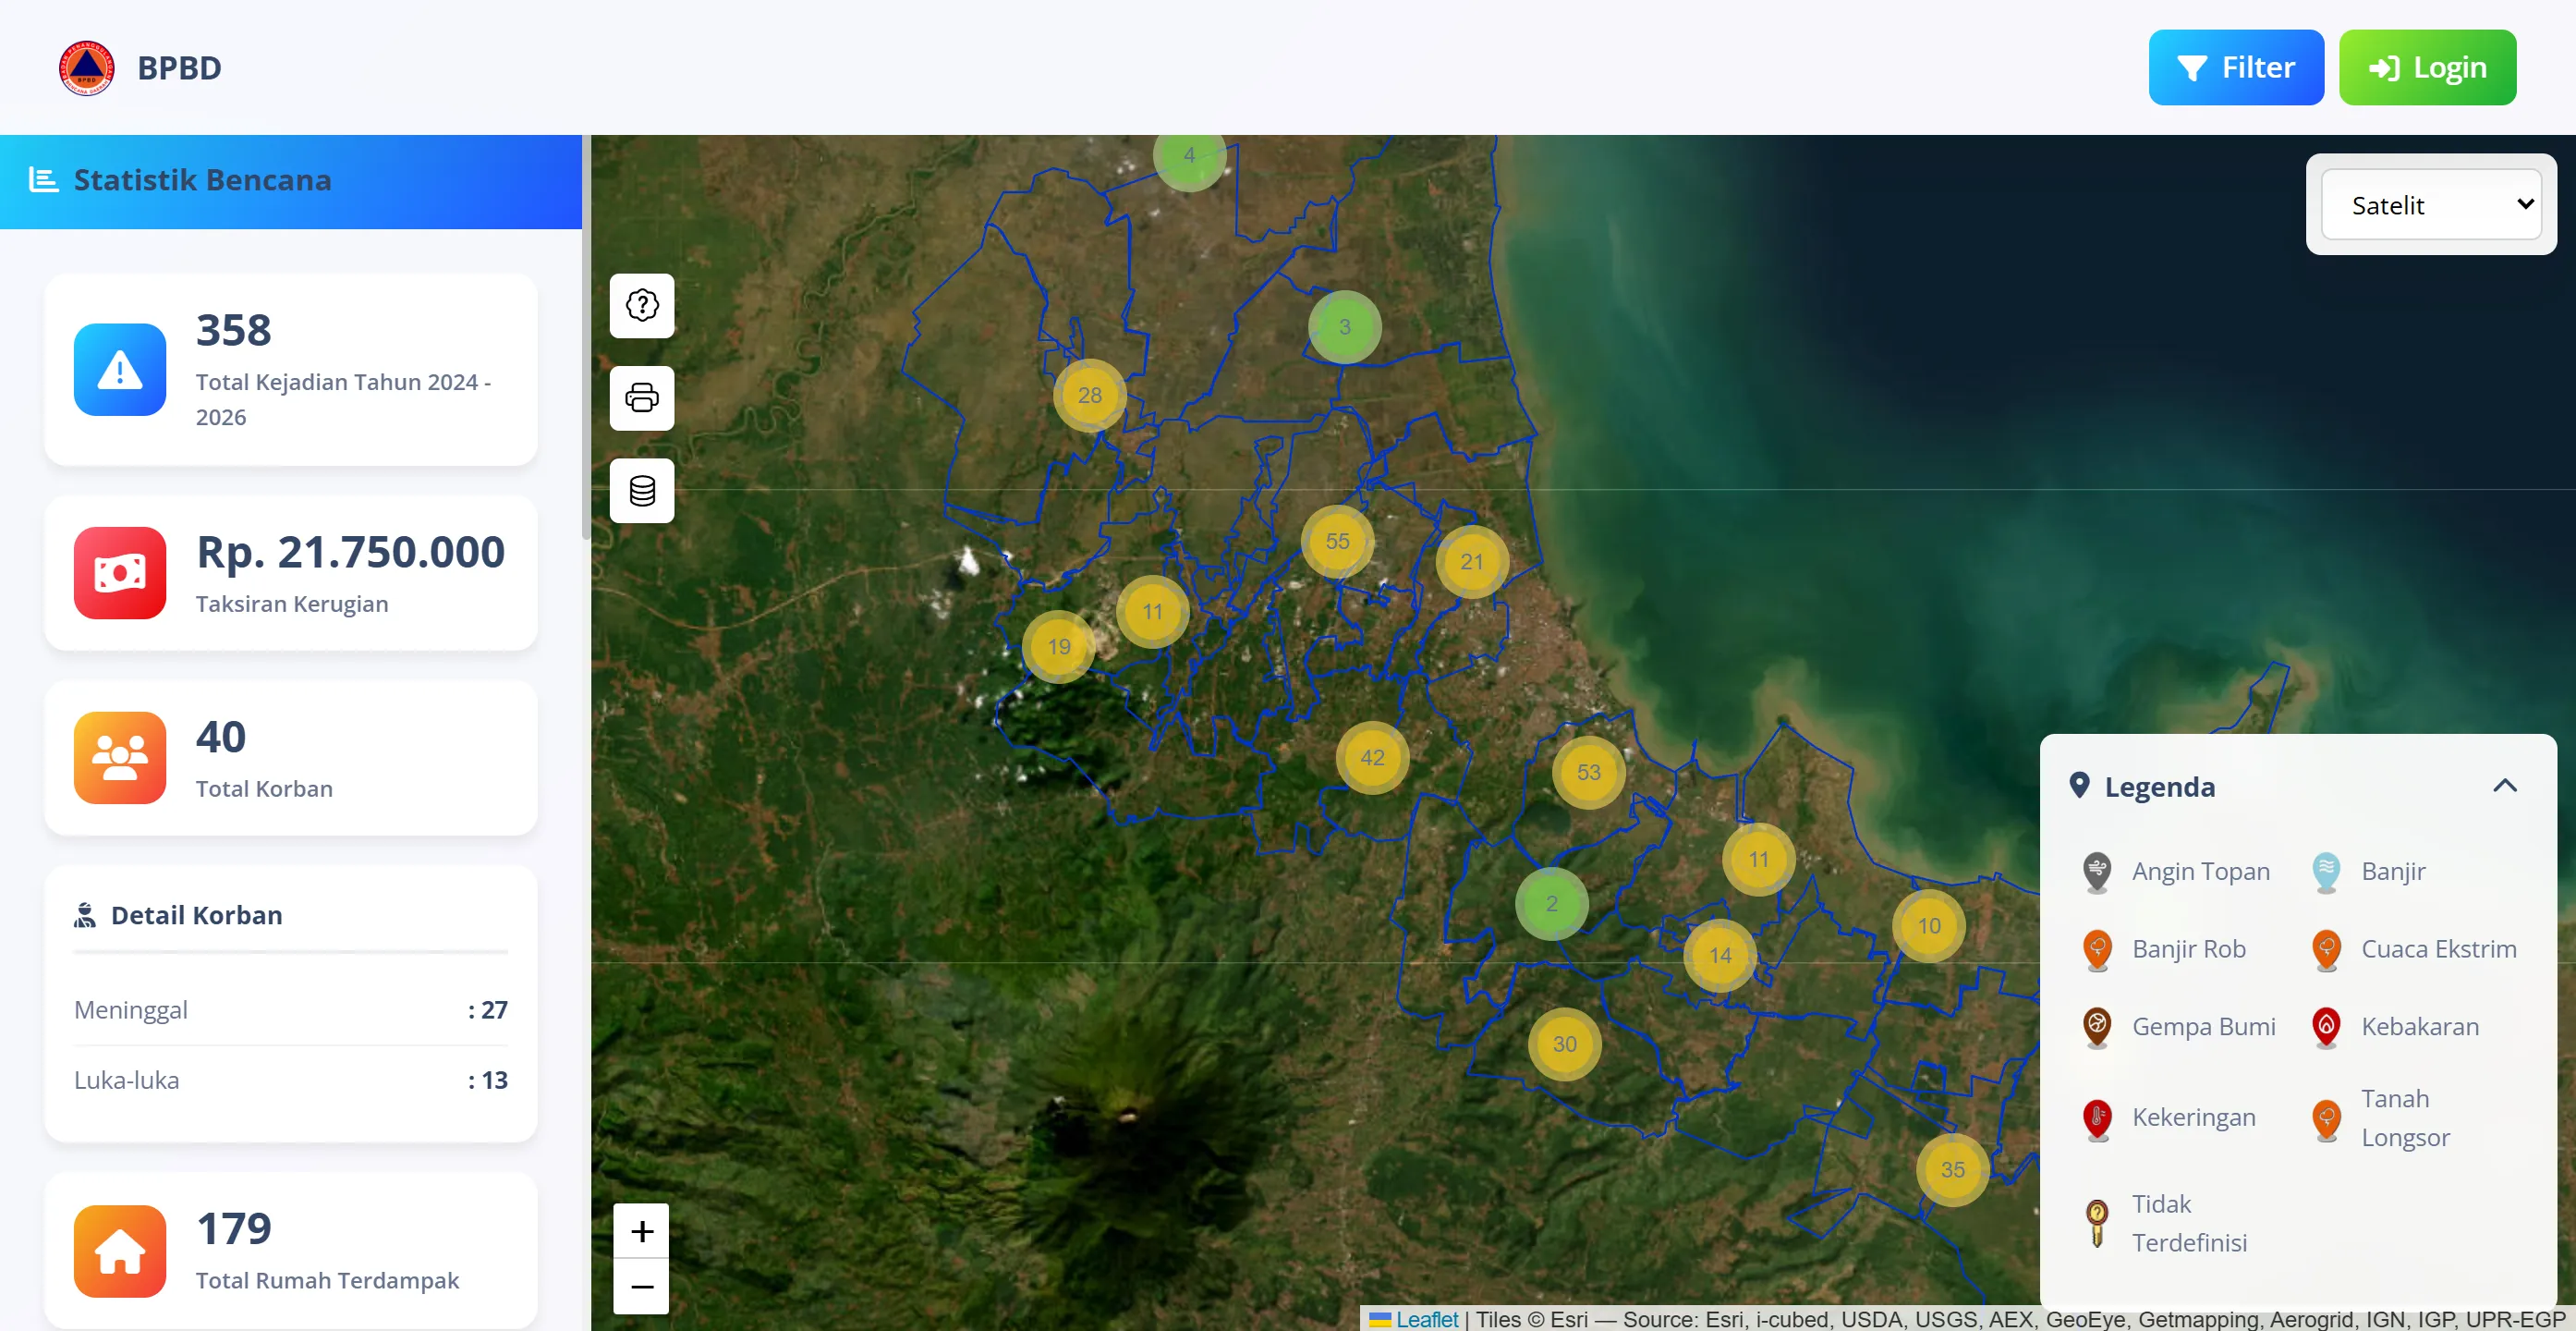The height and width of the screenshot is (1331, 2576).
Task: Click the help question mark map button
Action: pos(642,305)
